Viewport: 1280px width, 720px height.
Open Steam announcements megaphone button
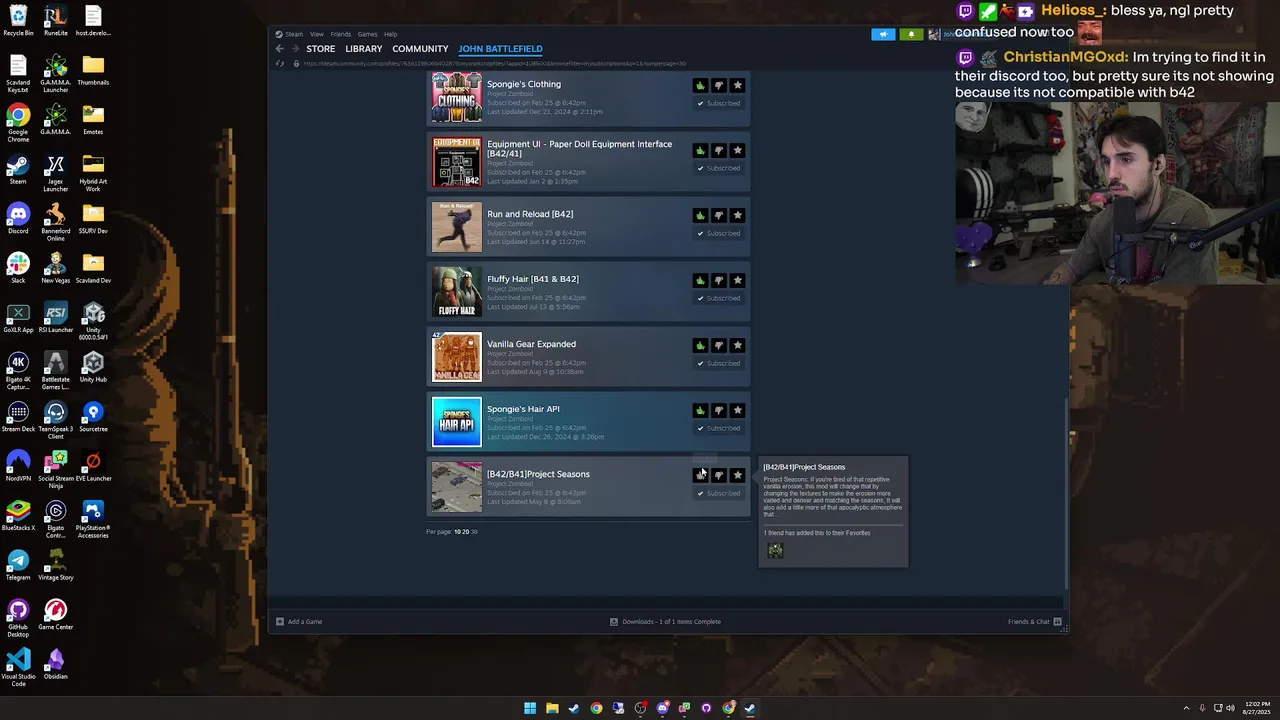click(883, 34)
